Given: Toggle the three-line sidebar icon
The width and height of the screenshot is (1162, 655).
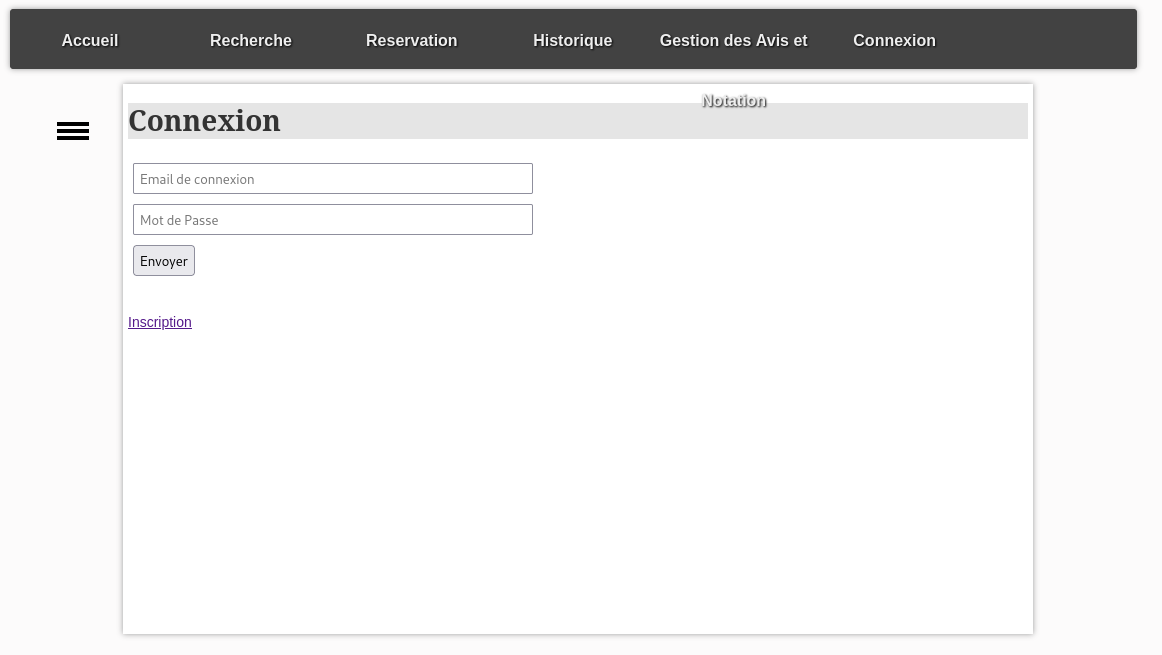Looking at the screenshot, I should [73, 131].
